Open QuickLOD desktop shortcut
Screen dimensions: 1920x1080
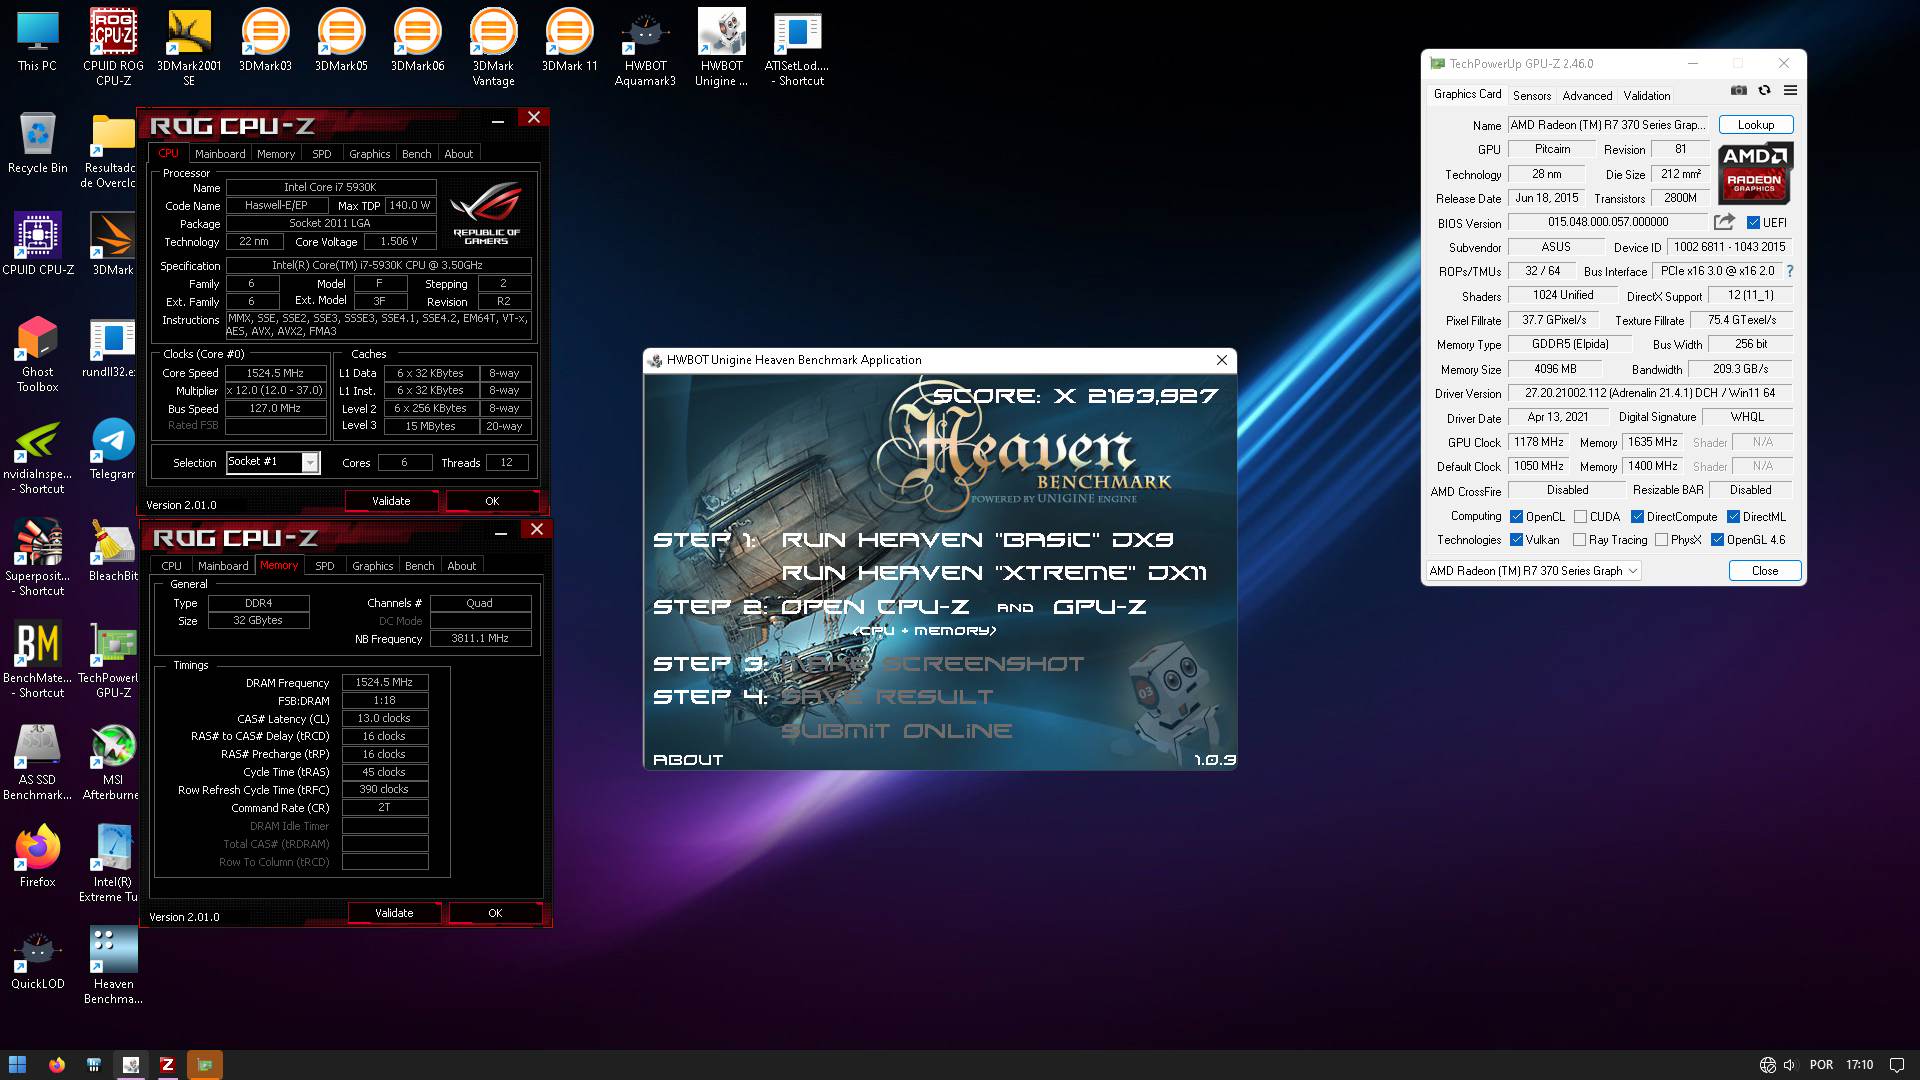coord(37,959)
